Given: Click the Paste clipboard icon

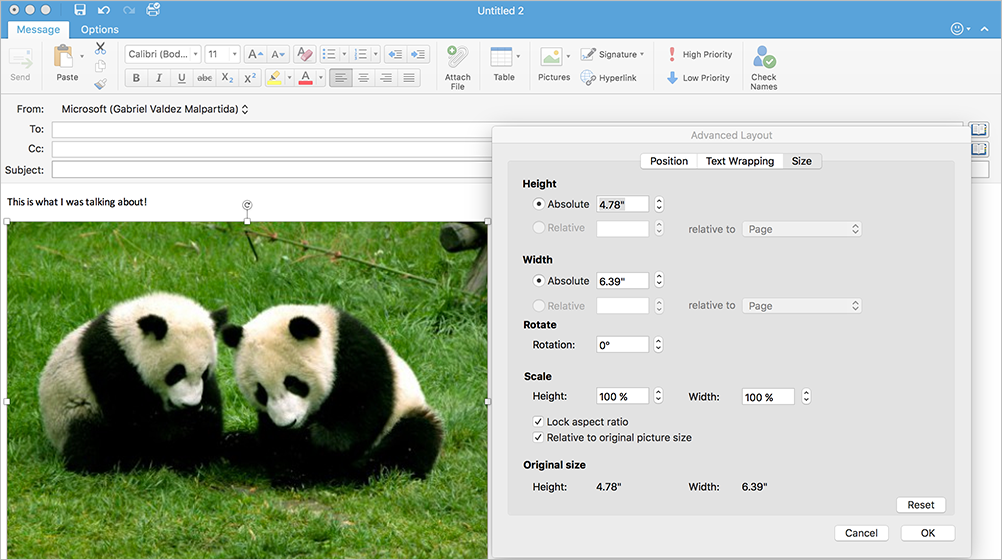Looking at the screenshot, I should (65, 58).
